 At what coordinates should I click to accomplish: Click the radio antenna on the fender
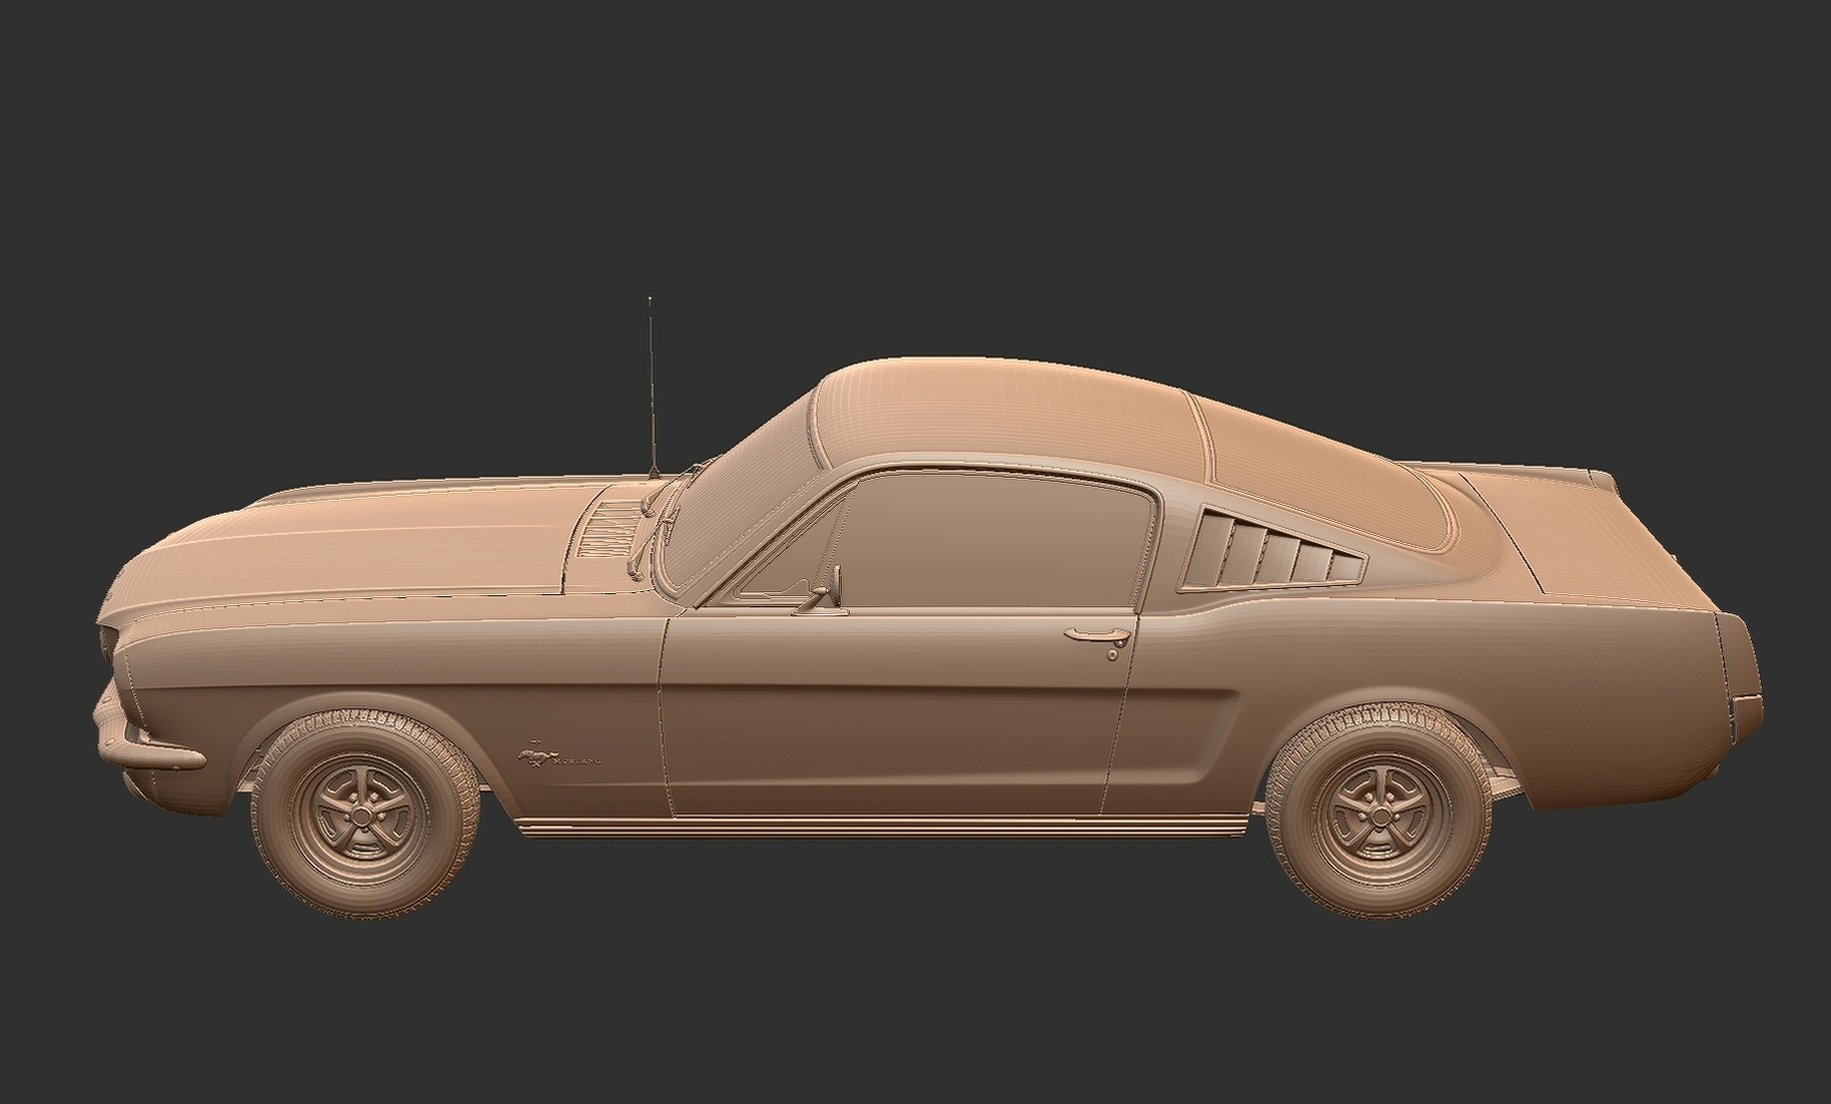pyautogui.click(x=651, y=388)
